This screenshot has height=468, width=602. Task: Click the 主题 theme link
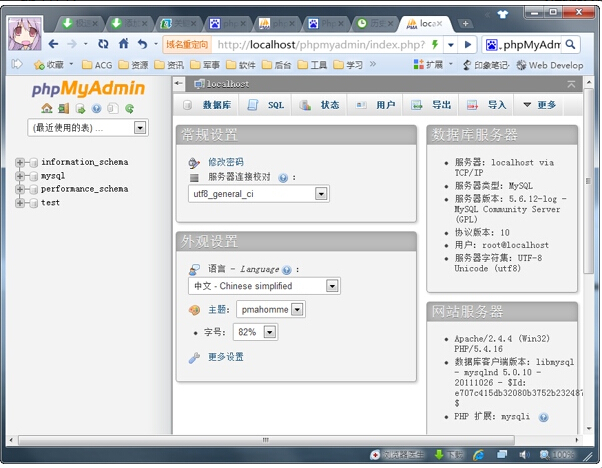217,309
